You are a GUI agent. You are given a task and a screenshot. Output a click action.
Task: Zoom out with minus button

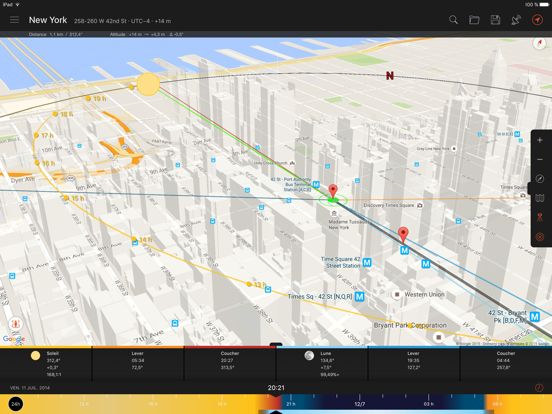540,159
